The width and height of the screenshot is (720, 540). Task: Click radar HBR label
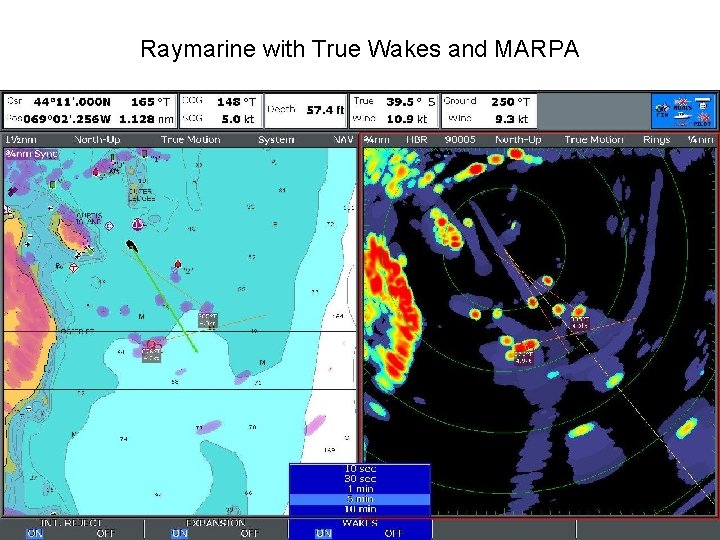click(416, 140)
